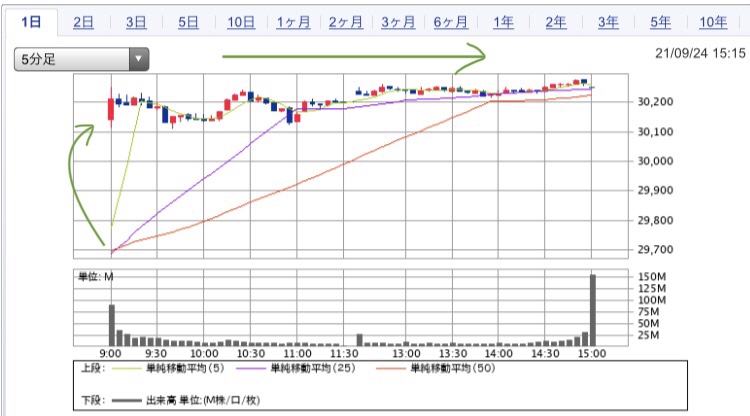Click the first red candlestick at 9:00
This screenshot has height=416, width=750.
pyautogui.click(x=111, y=109)
